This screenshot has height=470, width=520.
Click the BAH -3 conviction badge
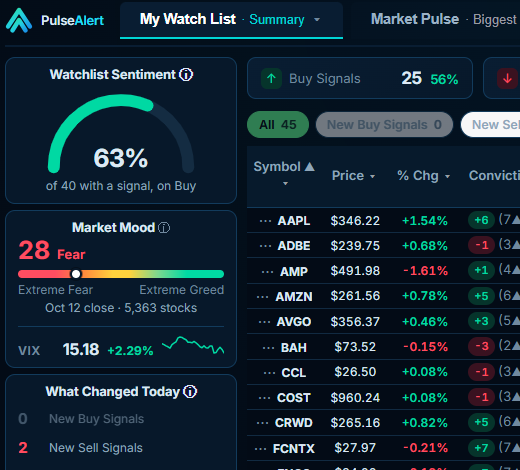pyautogui.click(x=481, y=346)
